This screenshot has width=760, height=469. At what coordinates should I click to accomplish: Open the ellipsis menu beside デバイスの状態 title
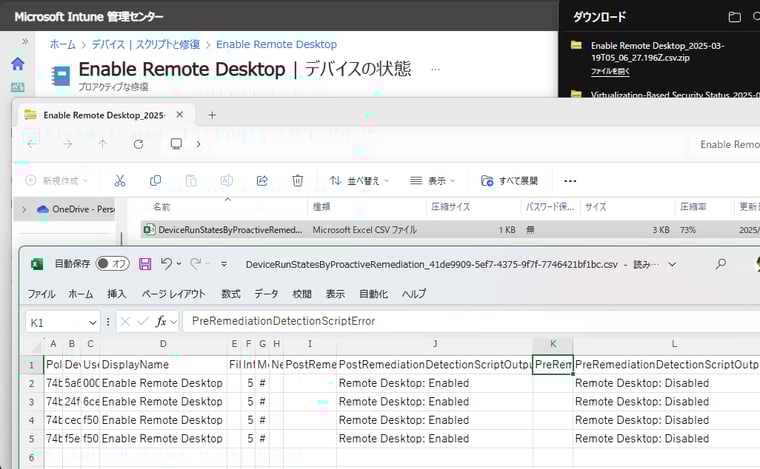[x=435, y=69]
